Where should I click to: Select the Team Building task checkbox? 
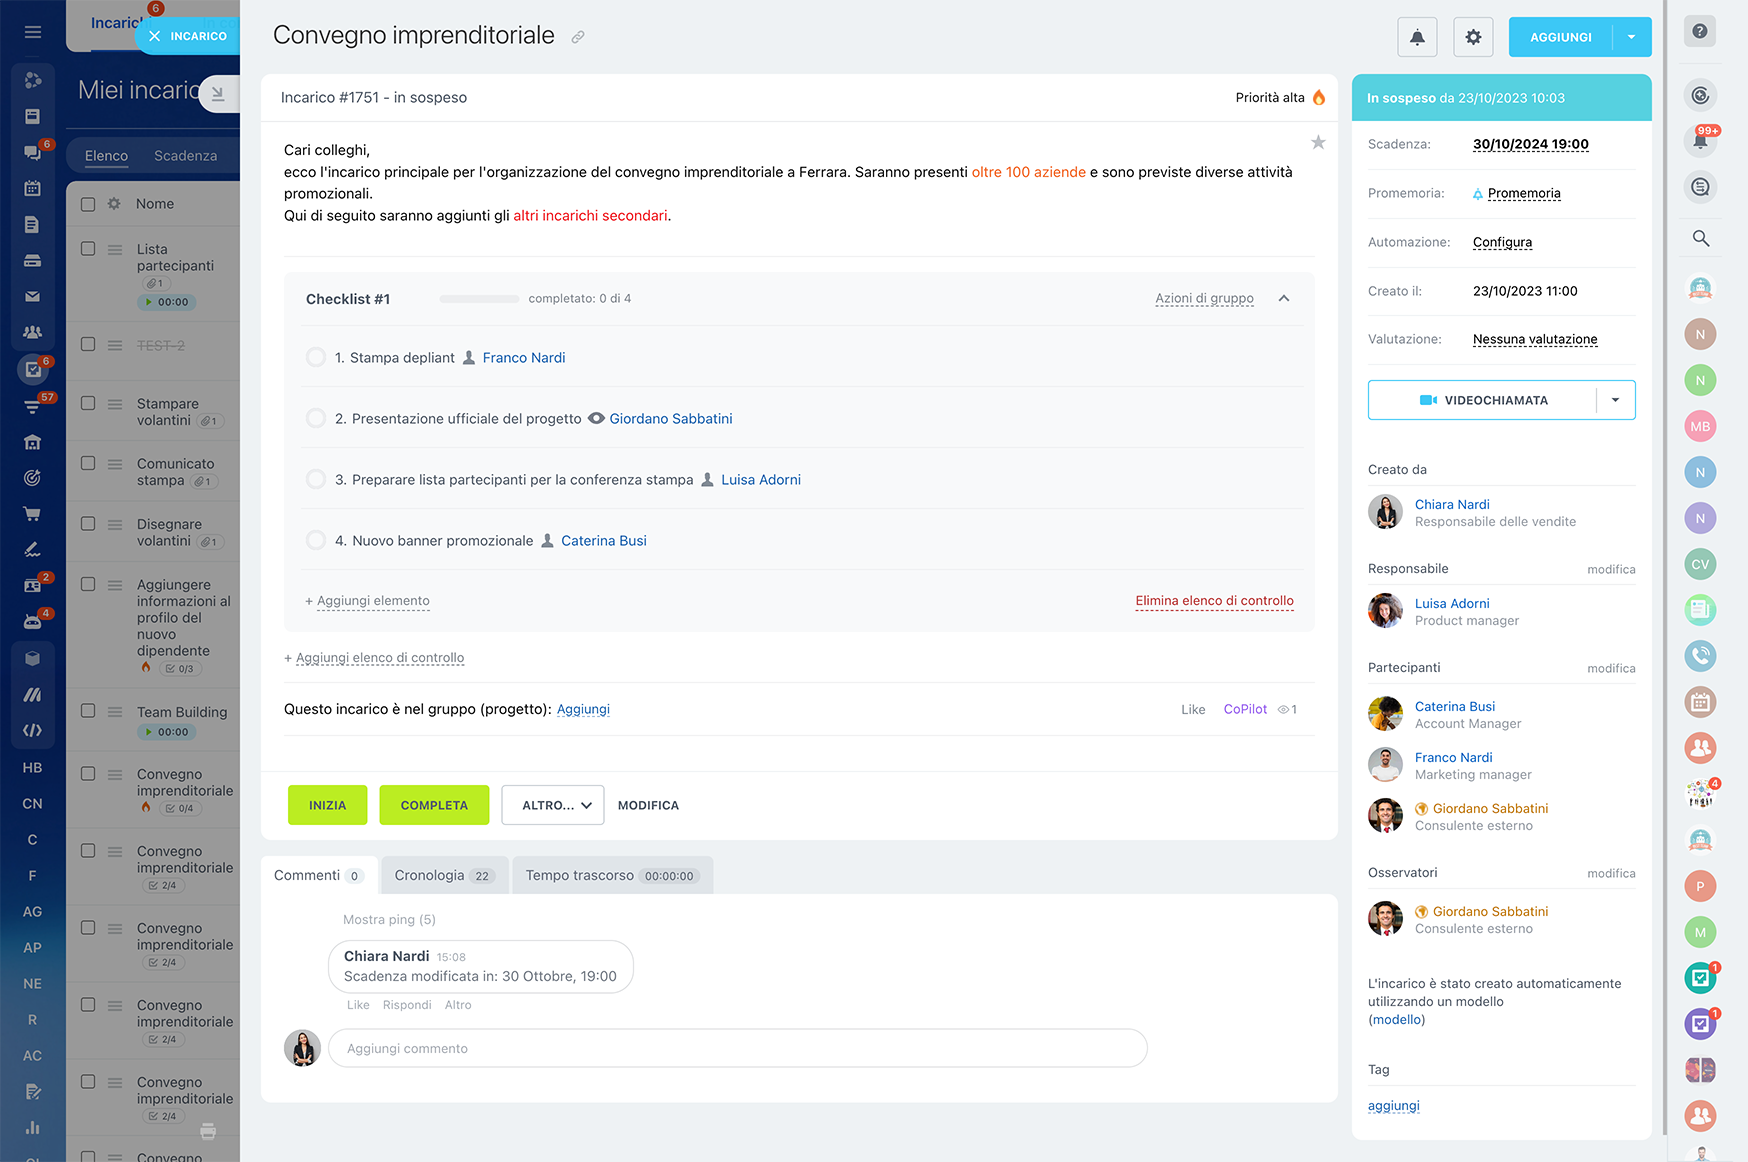tap(88, 711)
